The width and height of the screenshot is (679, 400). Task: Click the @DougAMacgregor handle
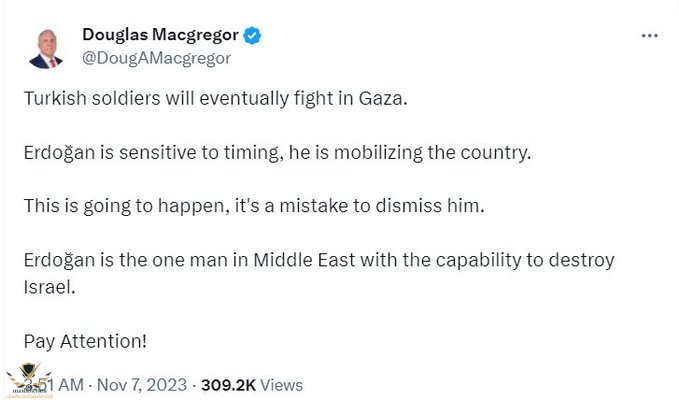pos(156,58)
